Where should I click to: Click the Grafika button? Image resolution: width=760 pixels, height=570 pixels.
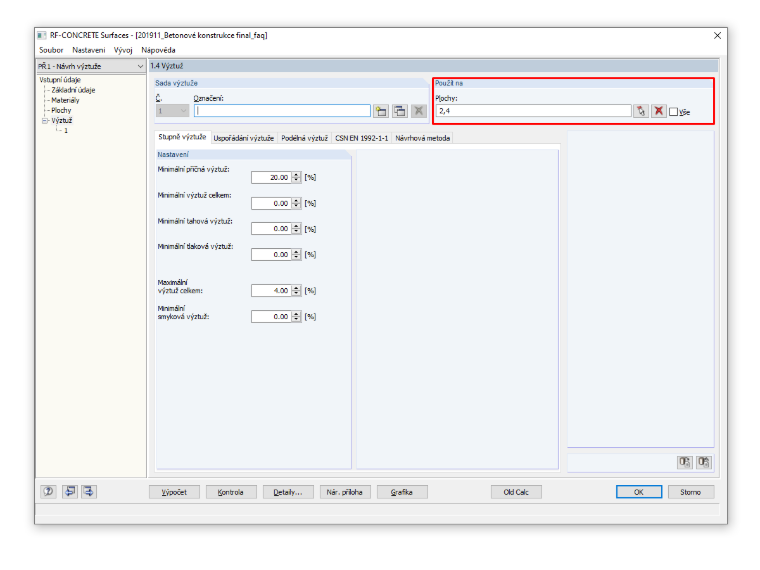coord(402,492)
